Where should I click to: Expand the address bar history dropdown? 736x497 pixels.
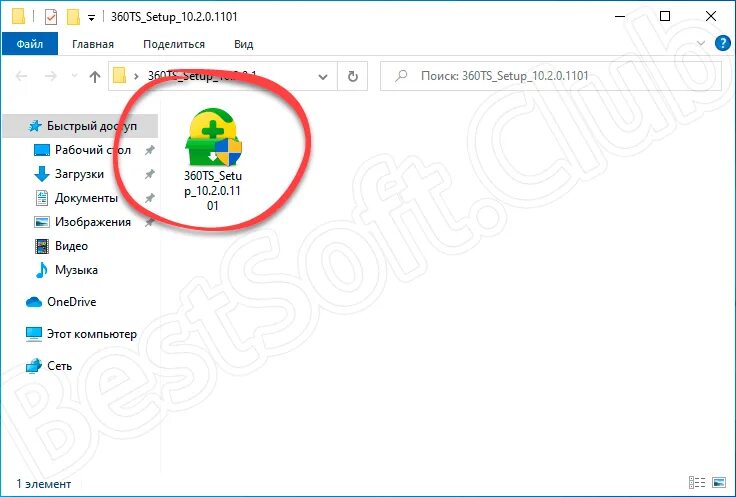click(323, 76)
